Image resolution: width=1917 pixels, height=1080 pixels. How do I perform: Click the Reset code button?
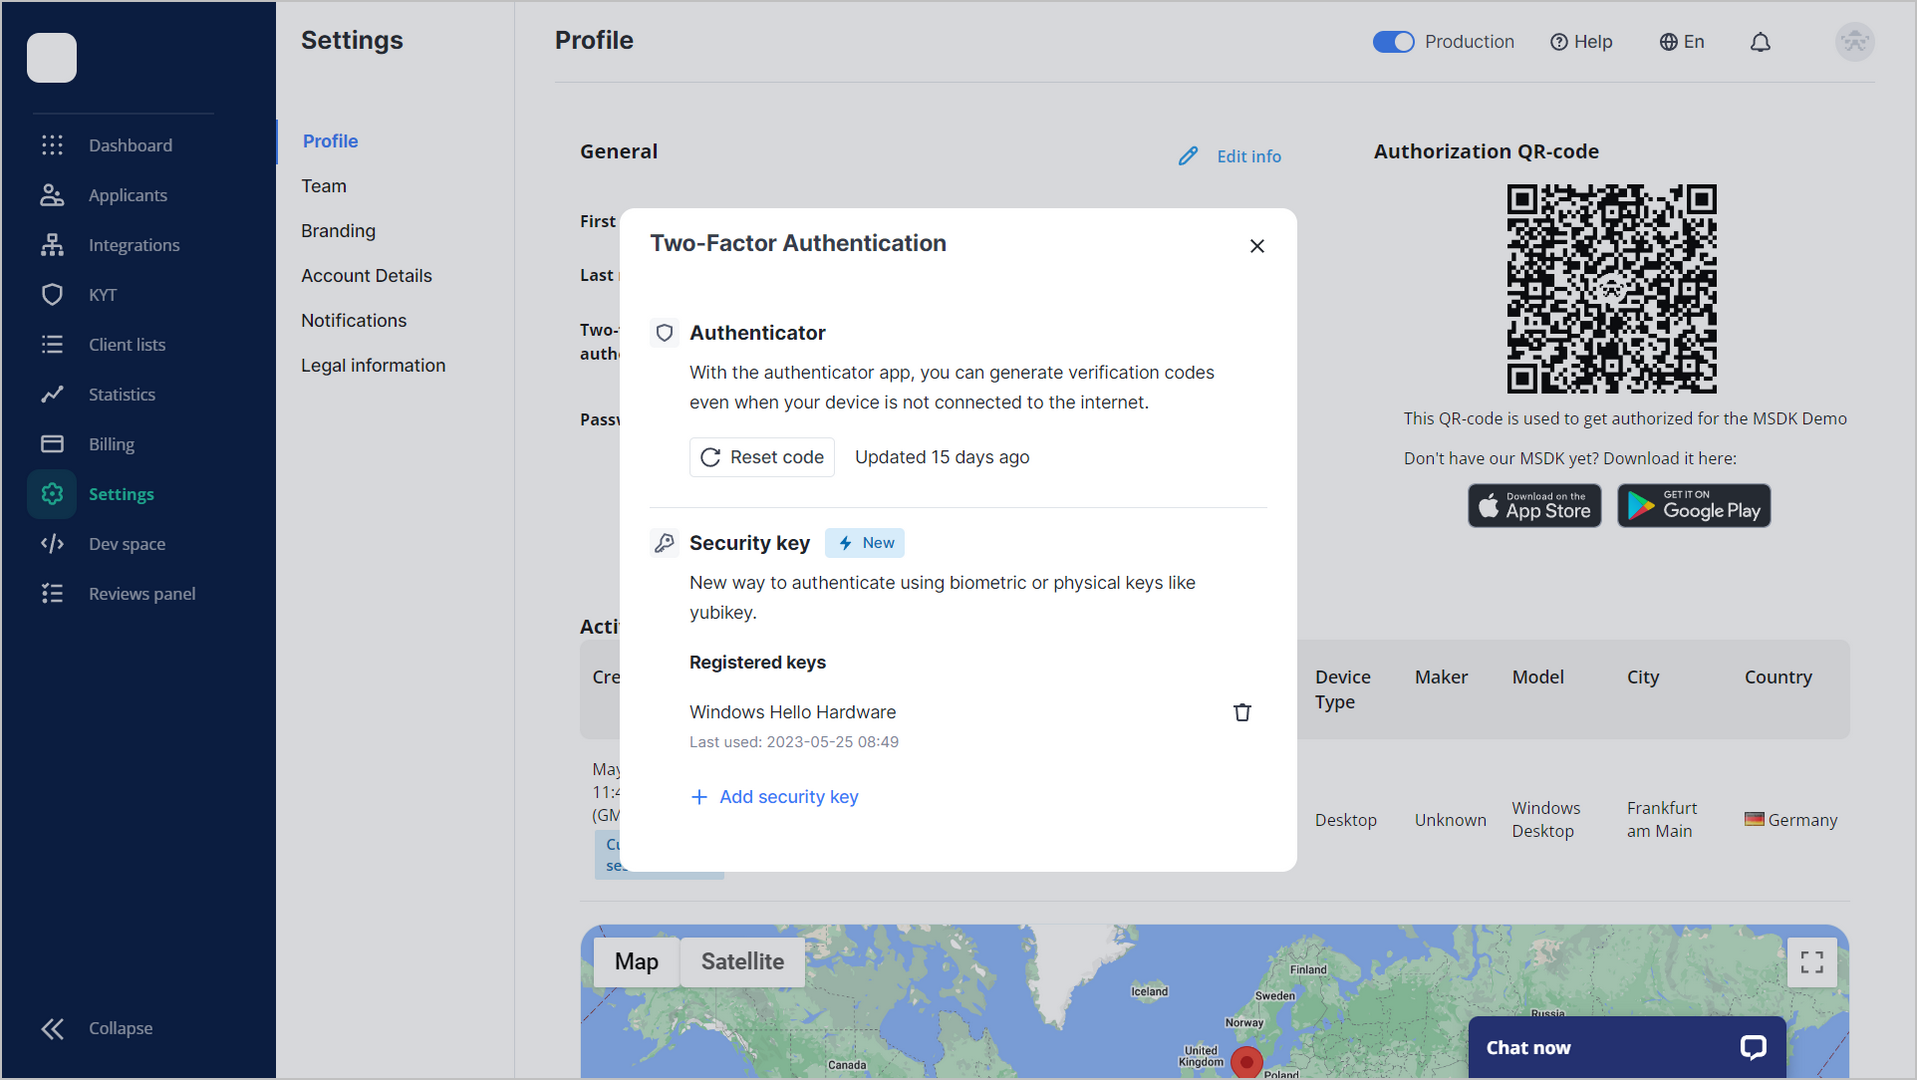click(x=761, y=457)
